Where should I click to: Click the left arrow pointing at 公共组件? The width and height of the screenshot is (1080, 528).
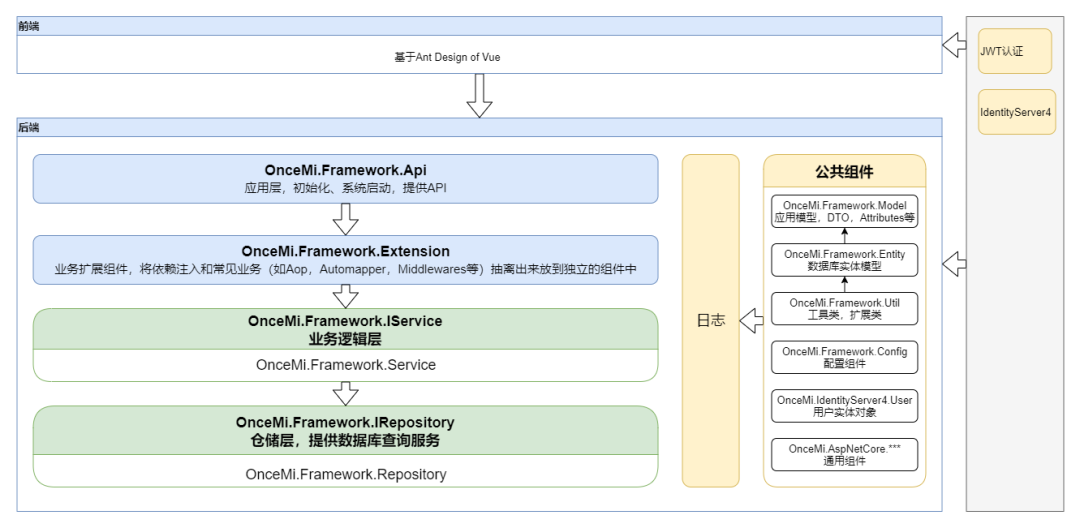[x=954, y=265]
